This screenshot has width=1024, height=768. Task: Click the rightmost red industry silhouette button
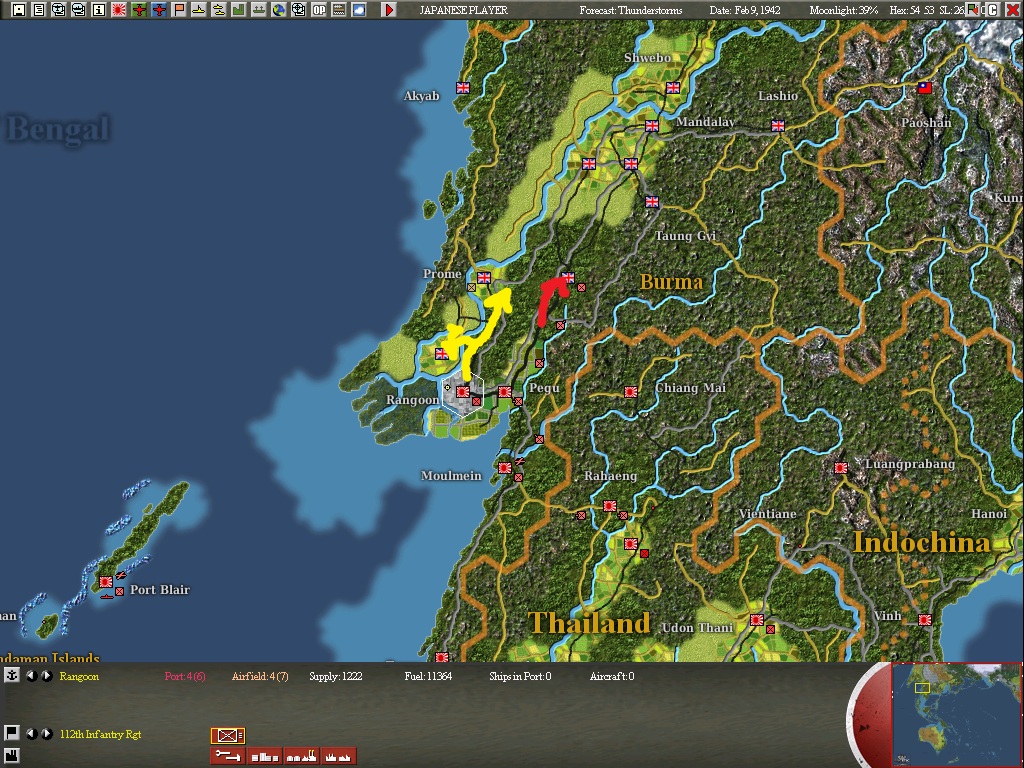pos(339,756)
